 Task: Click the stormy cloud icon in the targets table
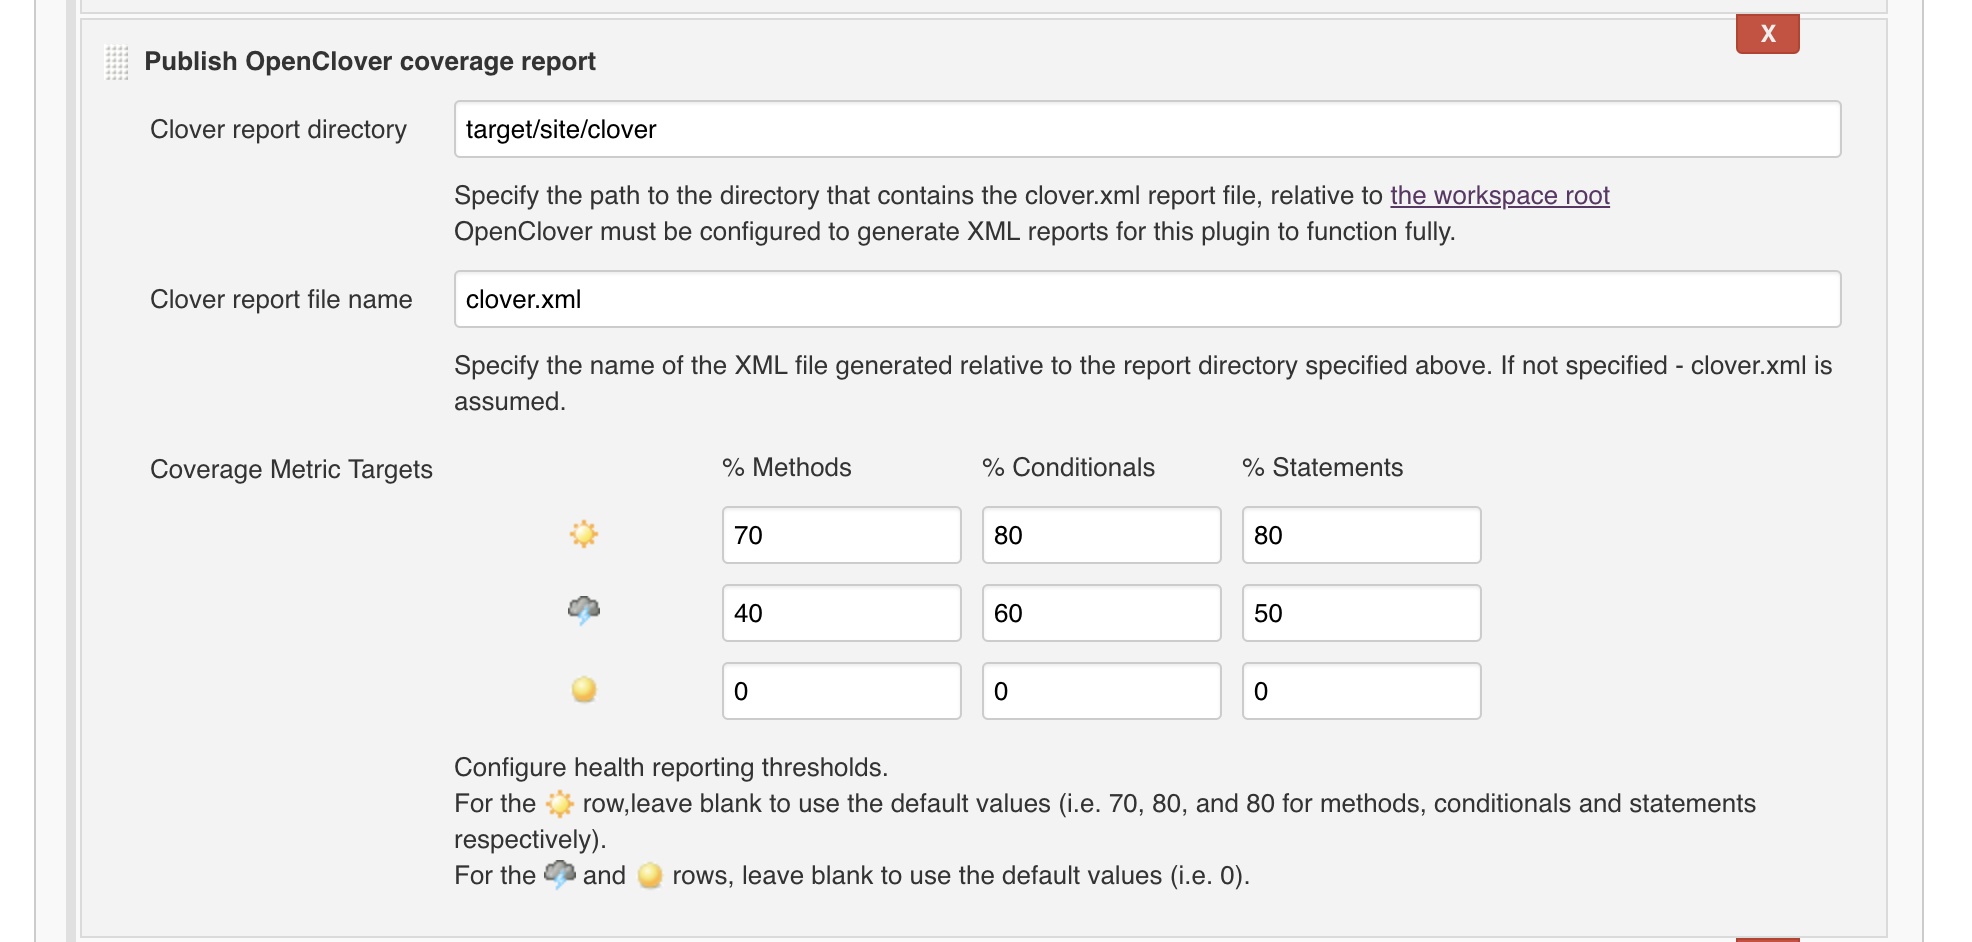click(x=584, y=609)
